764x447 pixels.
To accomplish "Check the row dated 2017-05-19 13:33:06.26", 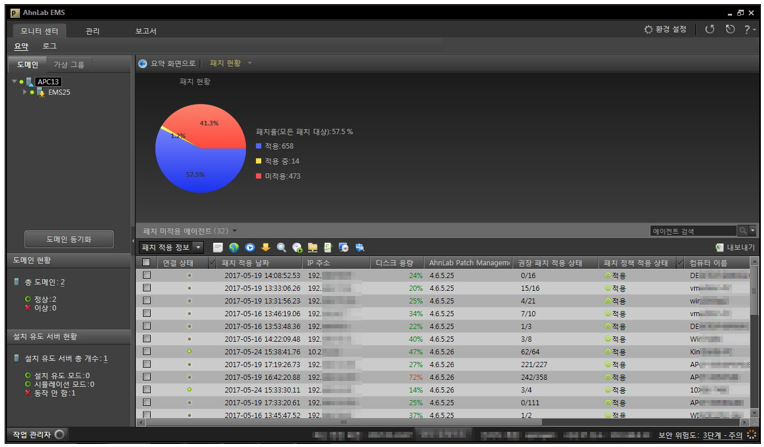I will coord(147,288).
